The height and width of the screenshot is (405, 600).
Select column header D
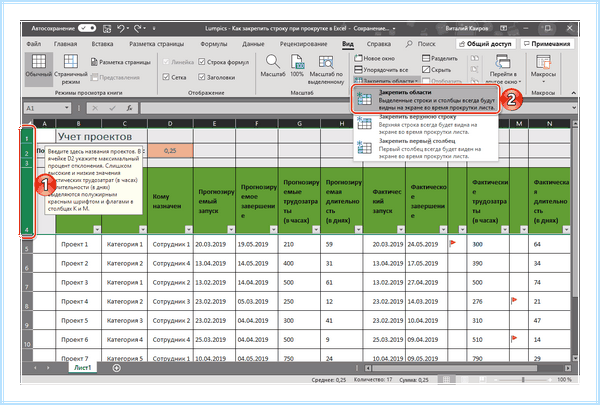170,124
